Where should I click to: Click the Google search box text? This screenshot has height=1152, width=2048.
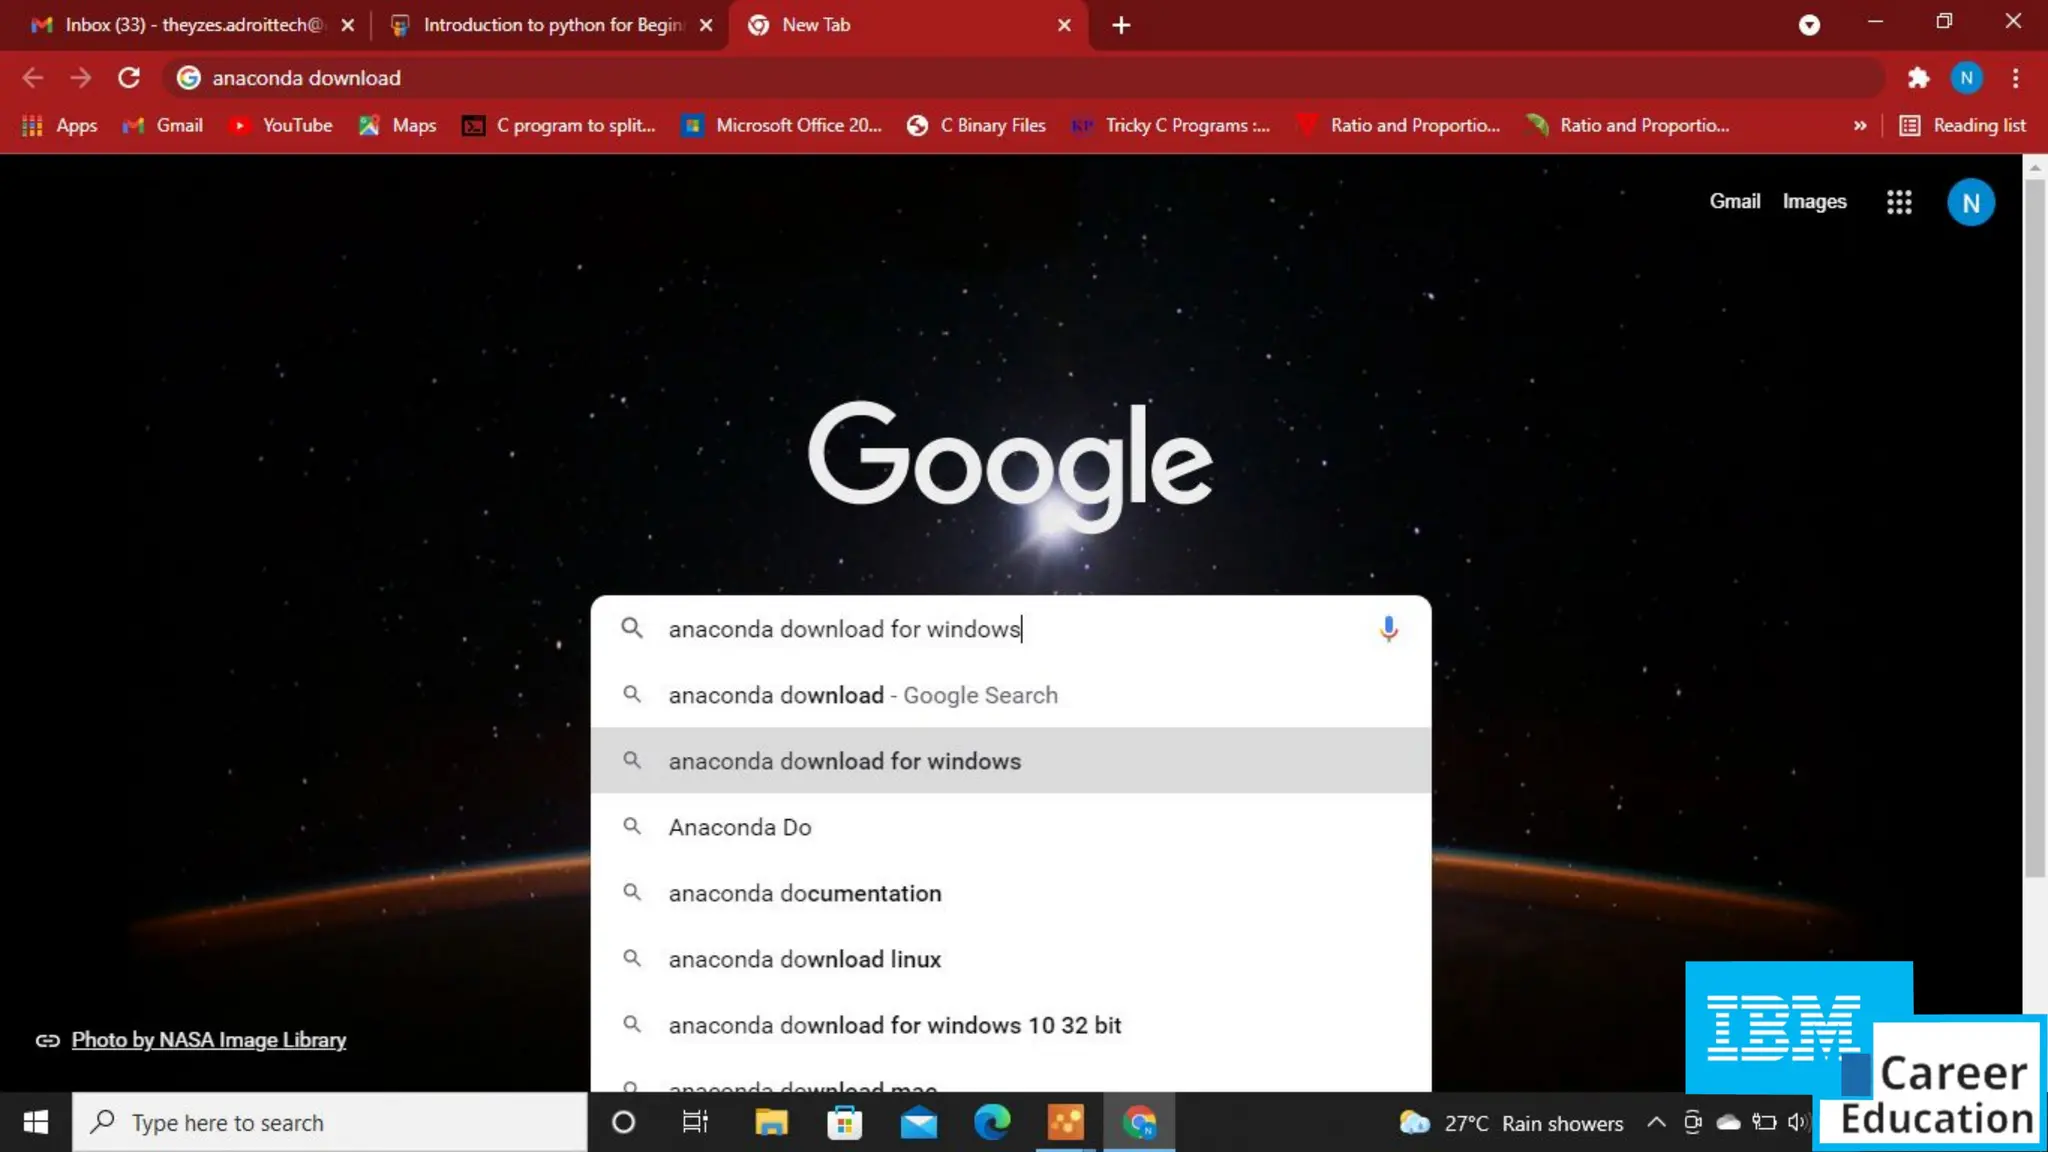[x=845, y=629]
